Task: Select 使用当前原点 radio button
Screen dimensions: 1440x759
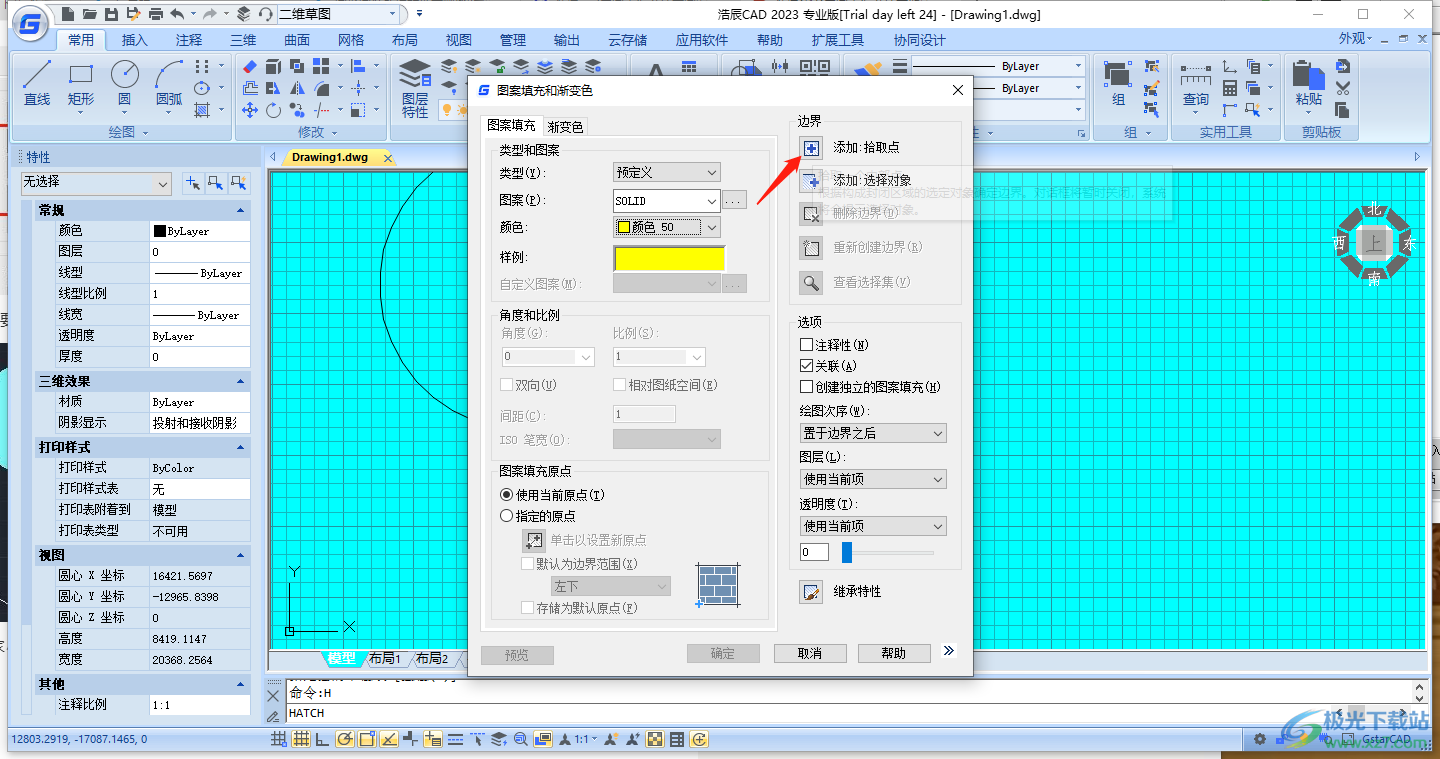Action: [x=506, y=495]
